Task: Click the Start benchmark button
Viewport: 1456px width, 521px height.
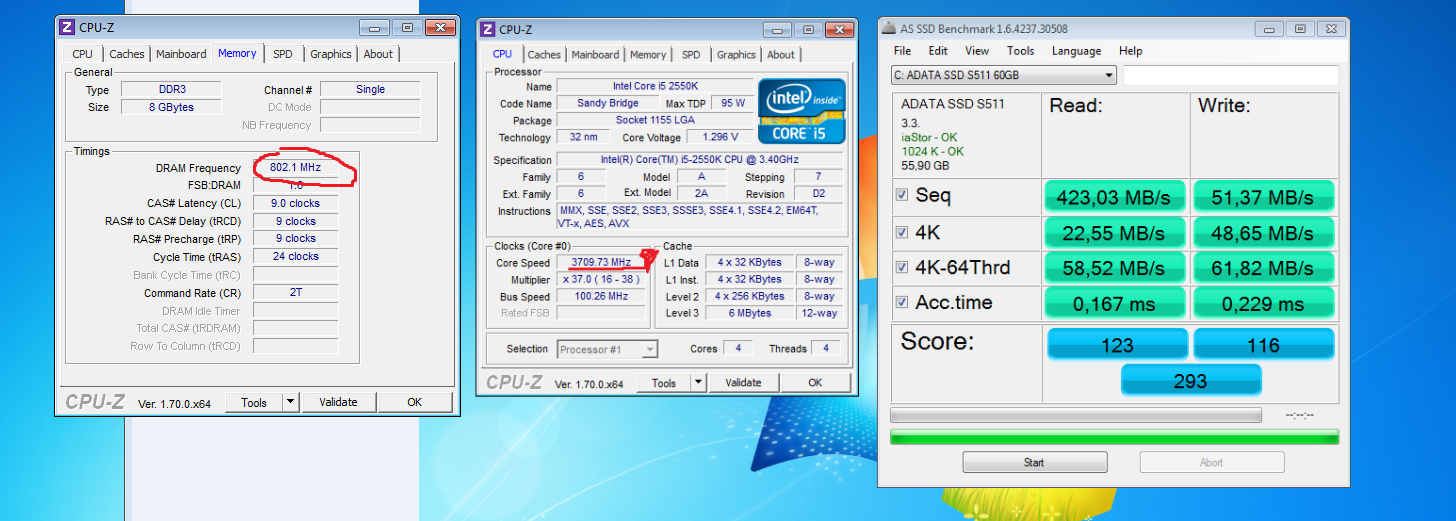Action: (x=1034, y=462)
